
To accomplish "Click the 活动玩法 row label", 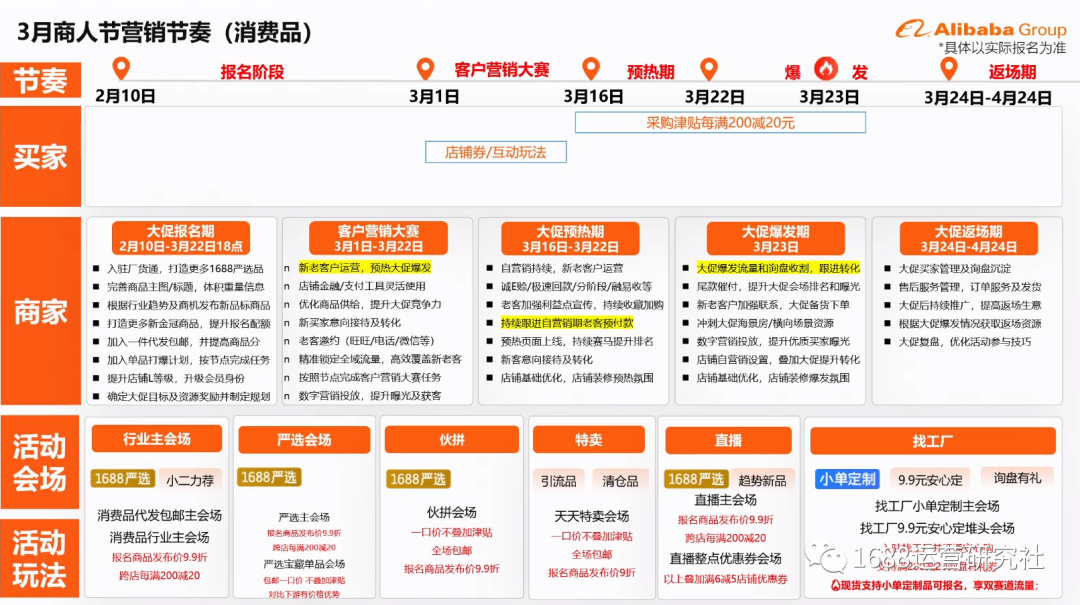I will 40,558.
